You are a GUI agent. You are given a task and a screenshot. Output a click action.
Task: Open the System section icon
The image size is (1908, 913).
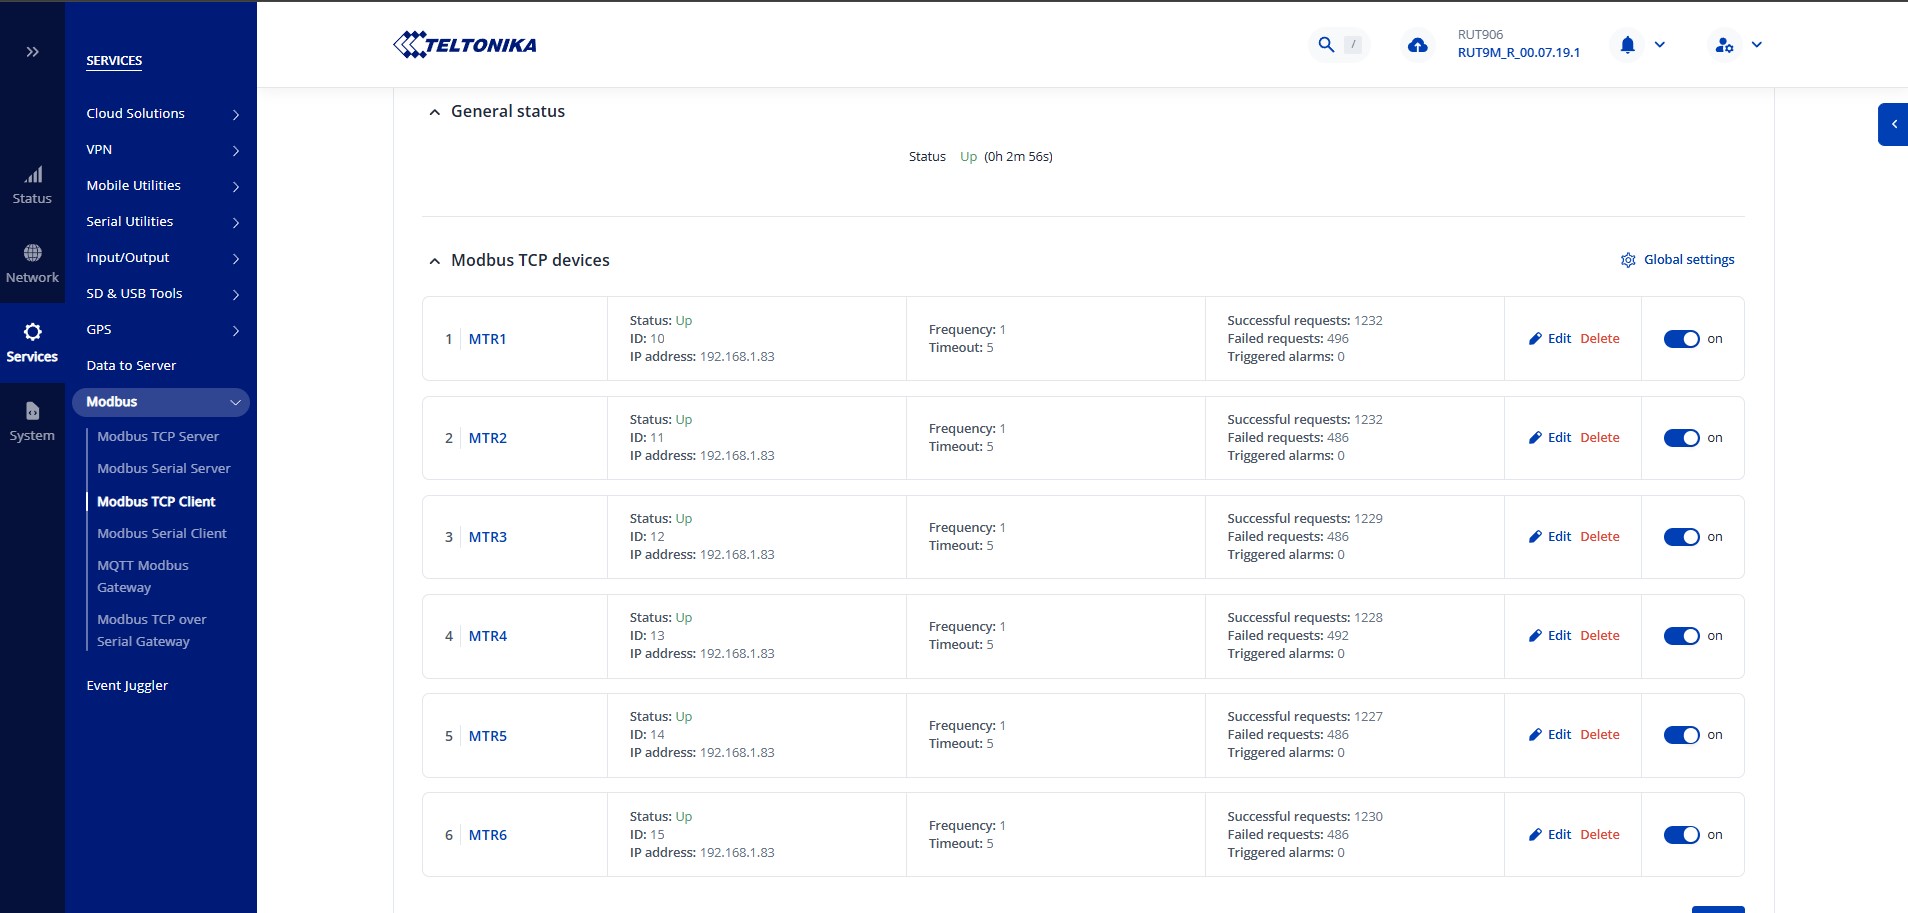click(32, 421)
